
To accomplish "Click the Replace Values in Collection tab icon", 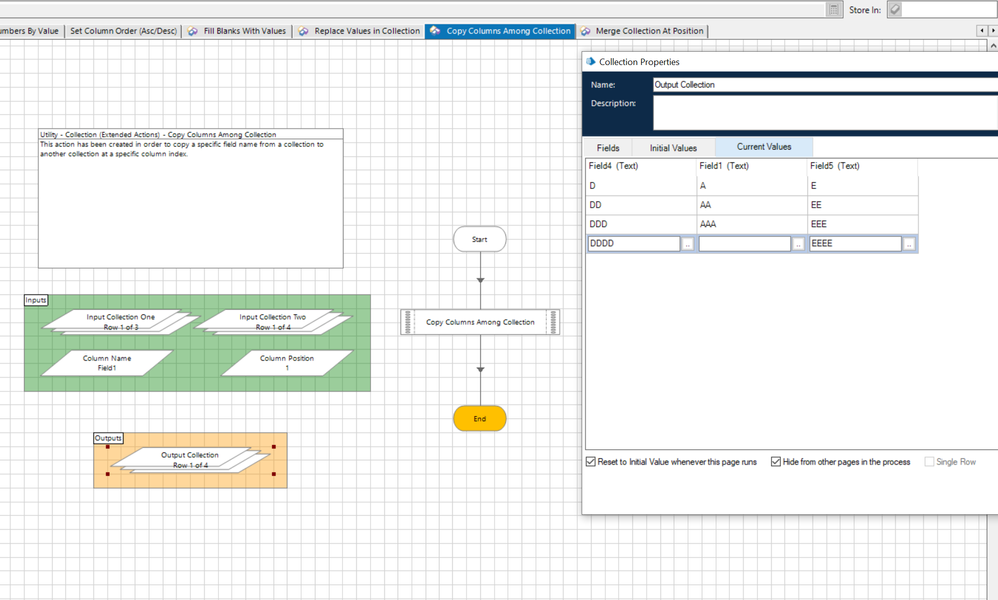I will [303, 31].
